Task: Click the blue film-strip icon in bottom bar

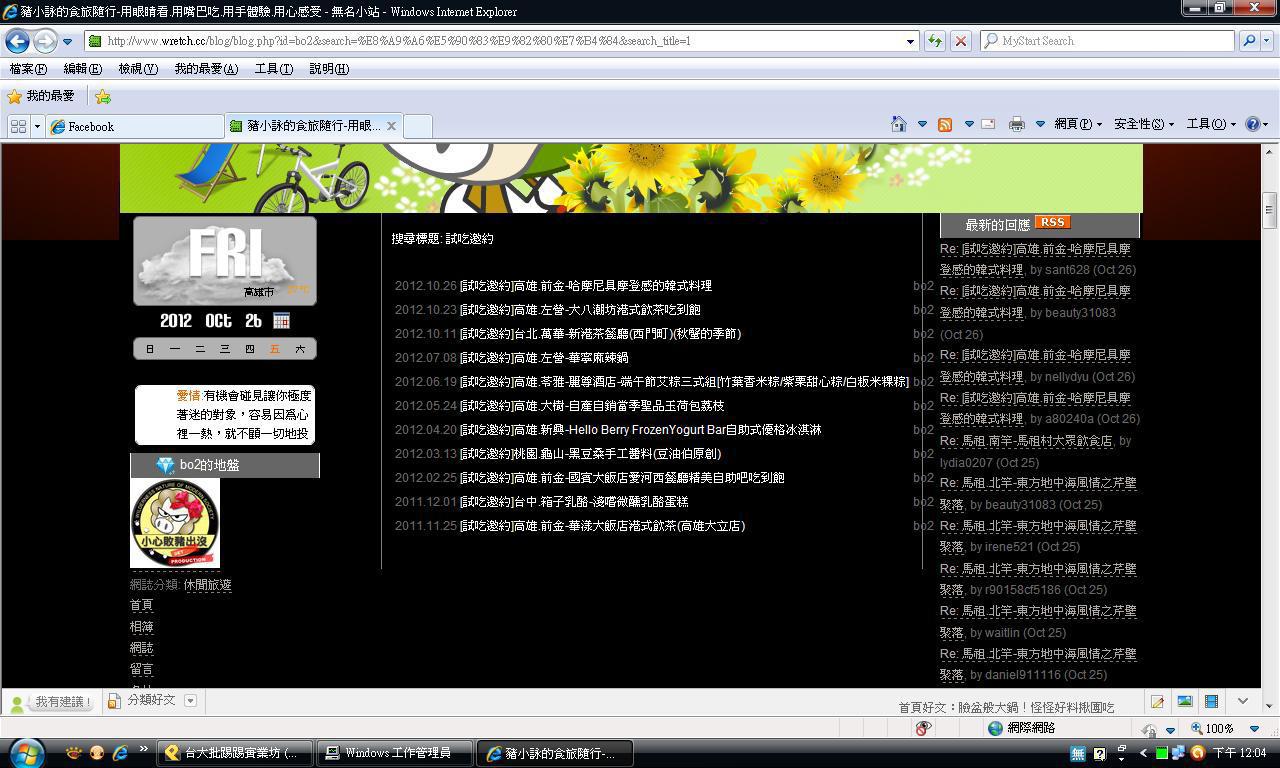Action: point(1211,702)
